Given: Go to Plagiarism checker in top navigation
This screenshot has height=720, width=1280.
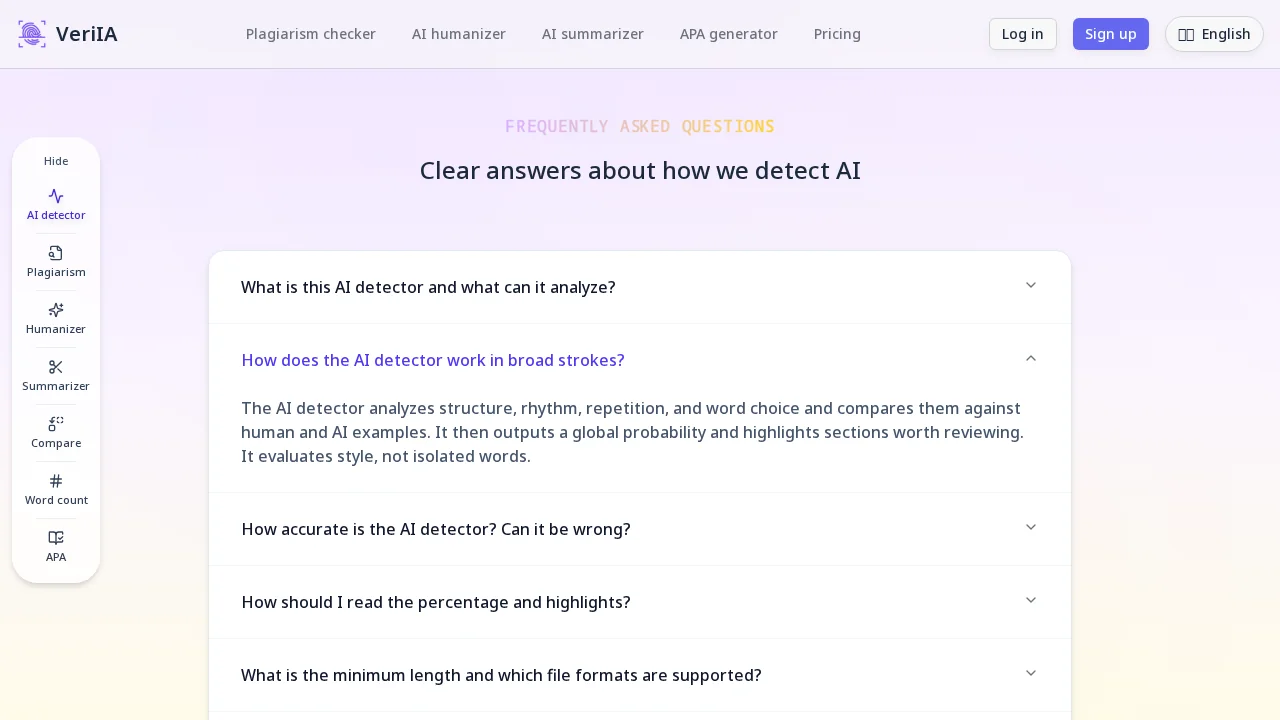Looking at the screenshot, I should [x=311, y=34].
